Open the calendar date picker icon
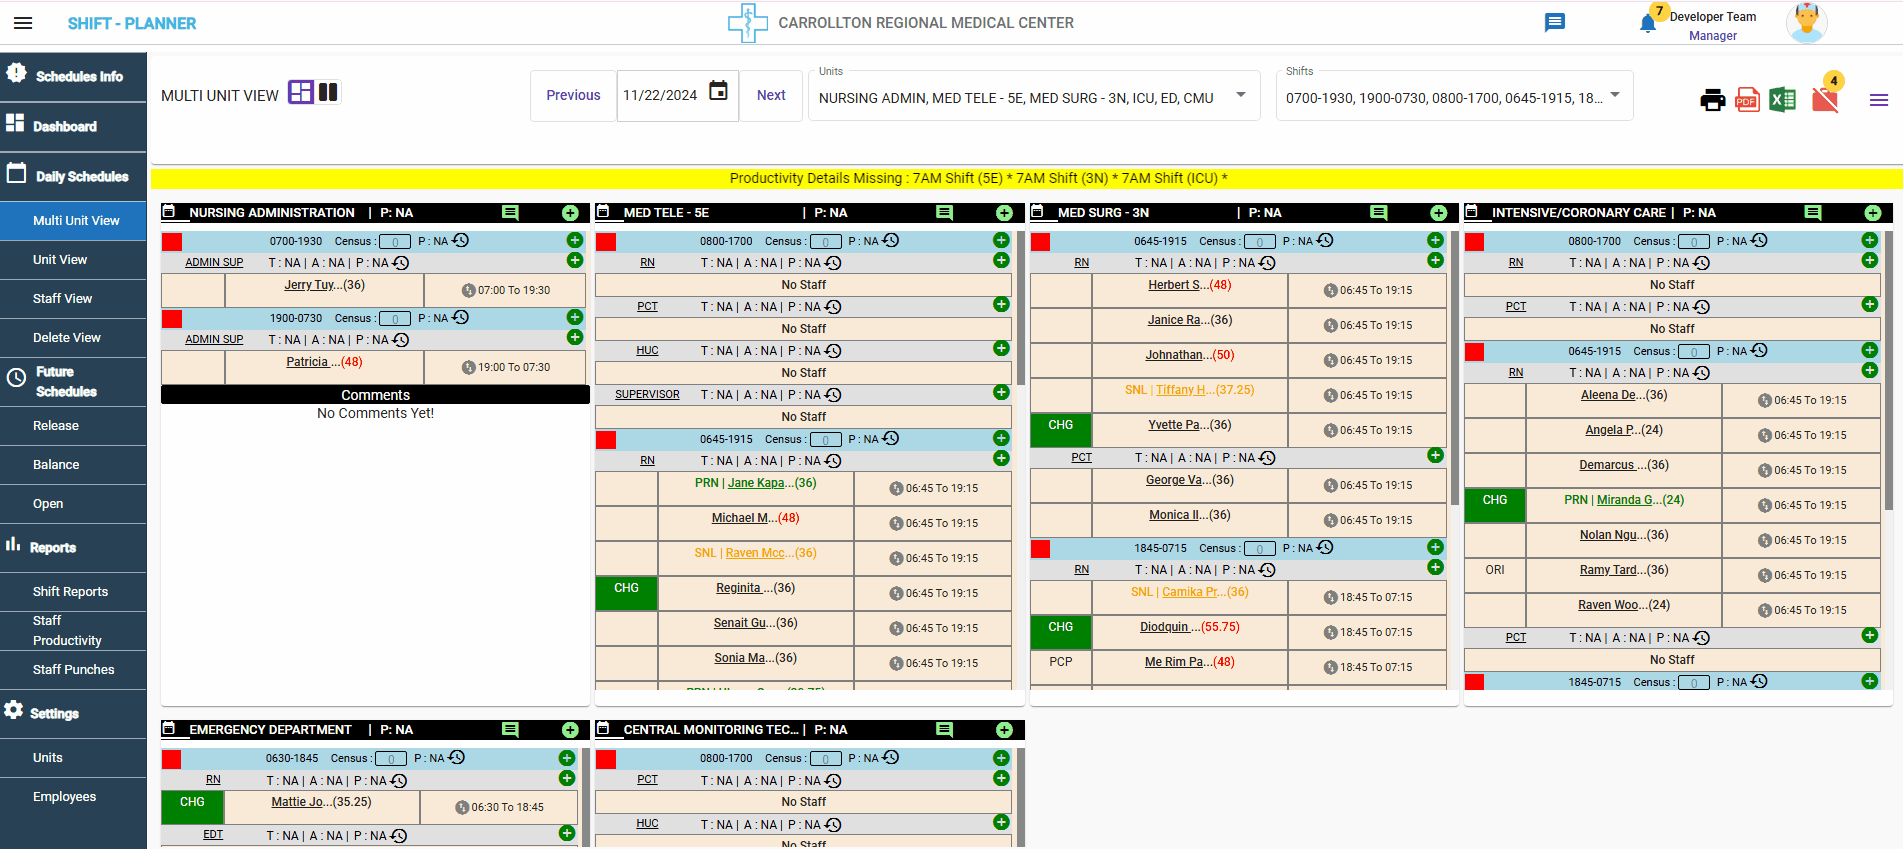Screen dimensions: 1903x849 pyautogui.click(x=718, y=92)
